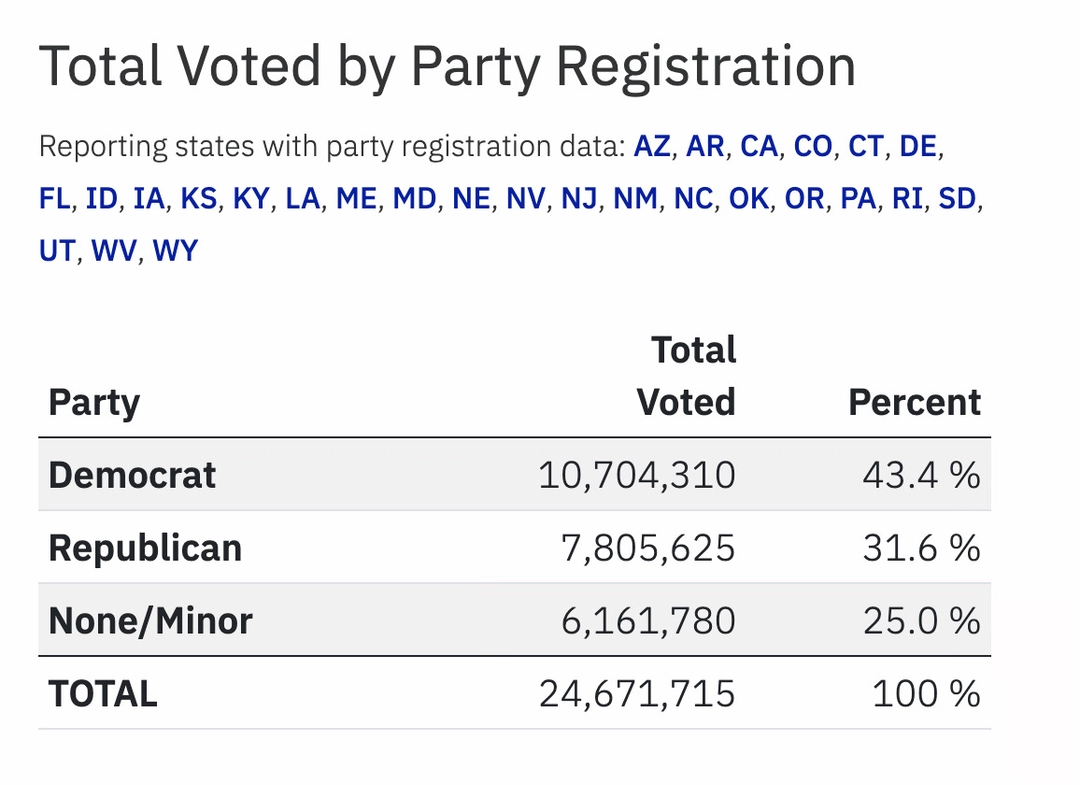The width and height of the screenshot is (1080, 785).
Task: Click the CO state link
Action: click(x=813, y=146)
